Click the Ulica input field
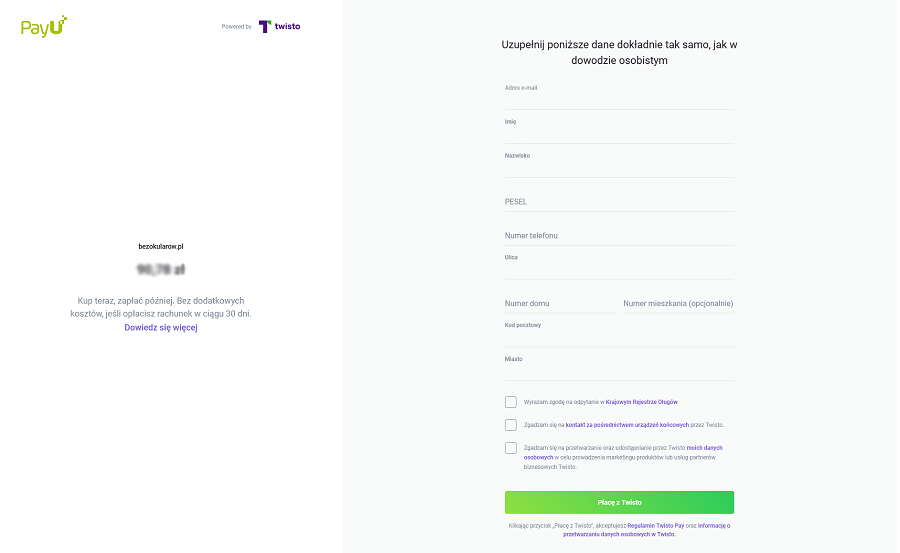The width and height of the screenshot is (900, 553). [x=619, y=266]
